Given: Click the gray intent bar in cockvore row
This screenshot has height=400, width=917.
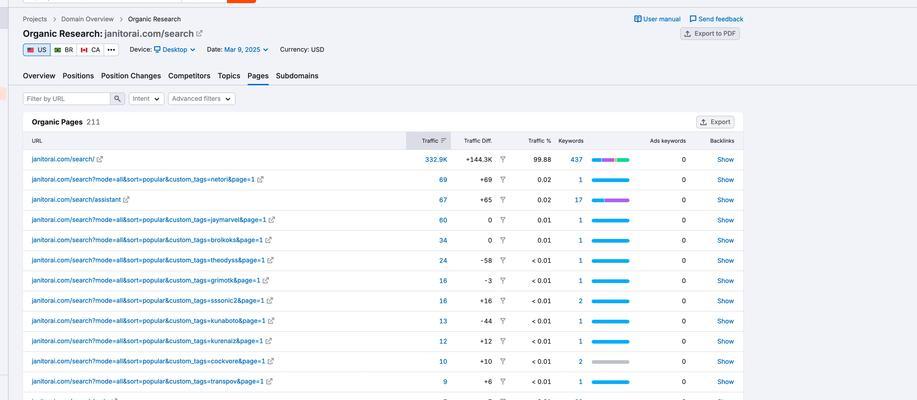Looking at the screenshot, I should coord(611,362).
